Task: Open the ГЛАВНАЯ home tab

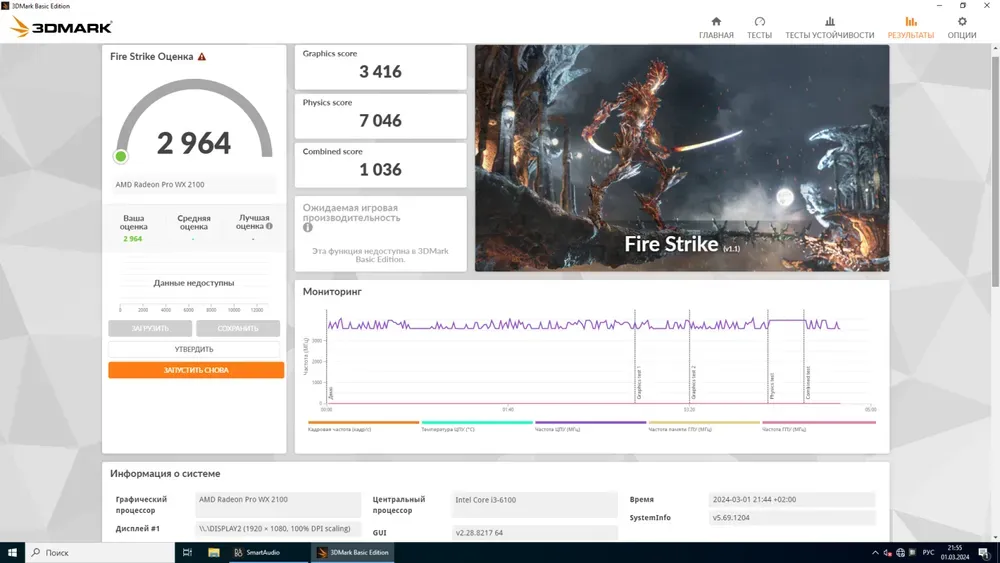Action: pos(716,28)
